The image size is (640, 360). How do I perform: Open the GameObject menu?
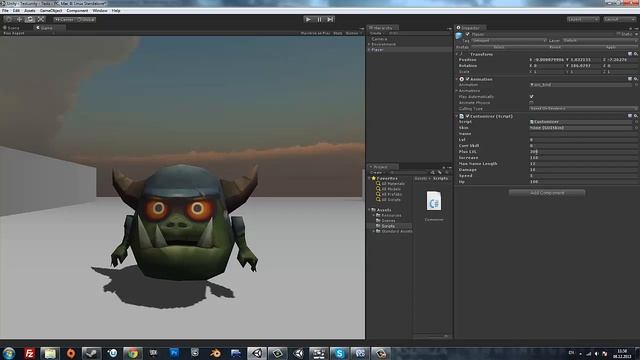pos(51,11)
